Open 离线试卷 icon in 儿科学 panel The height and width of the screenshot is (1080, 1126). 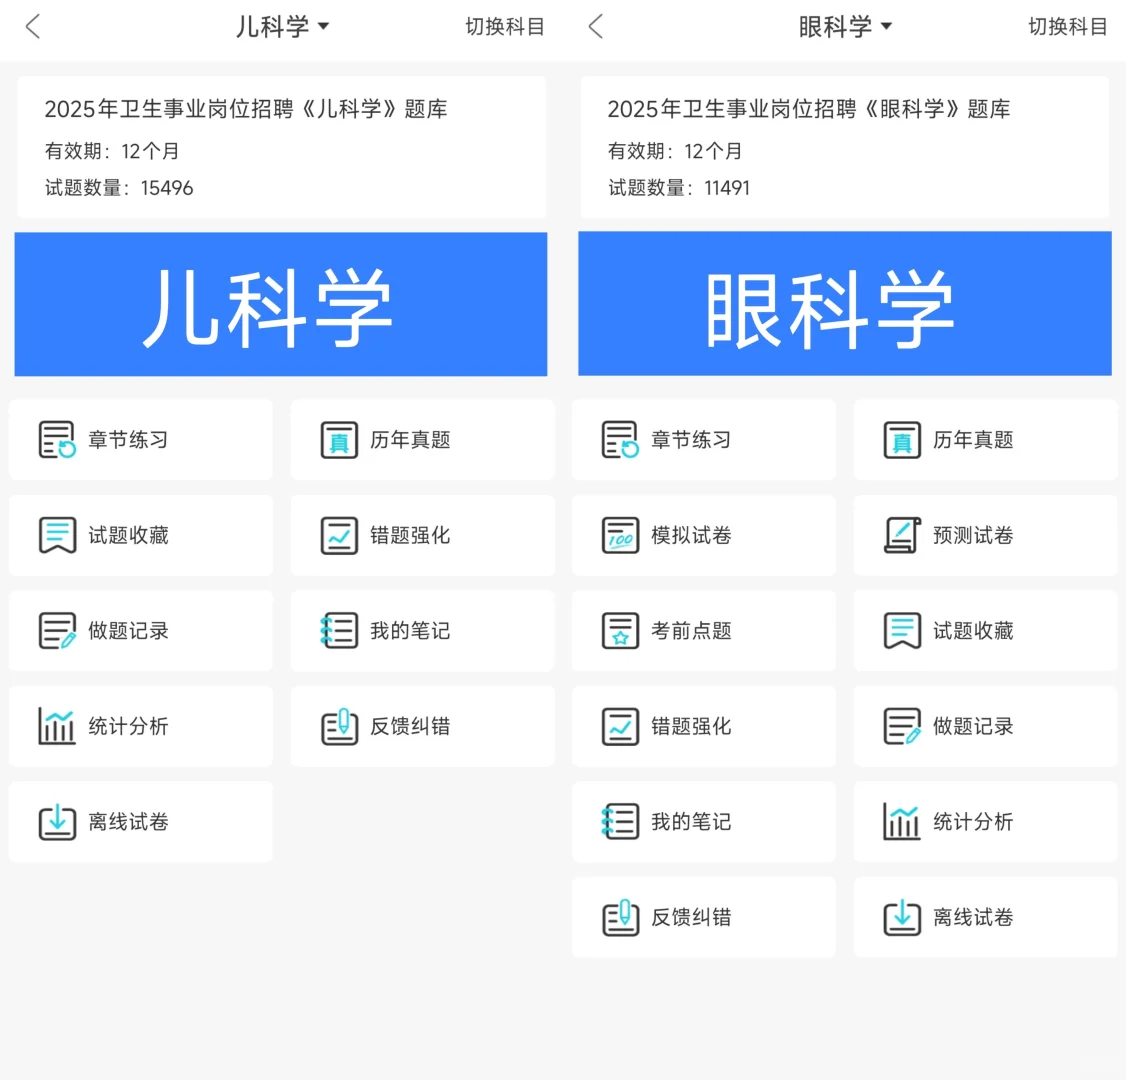(x=57, y=821)
